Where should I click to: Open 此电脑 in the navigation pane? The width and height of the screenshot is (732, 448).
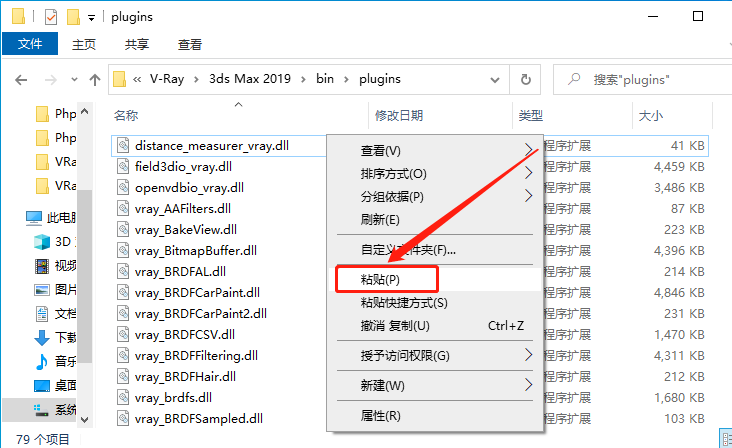coord(51,217)
